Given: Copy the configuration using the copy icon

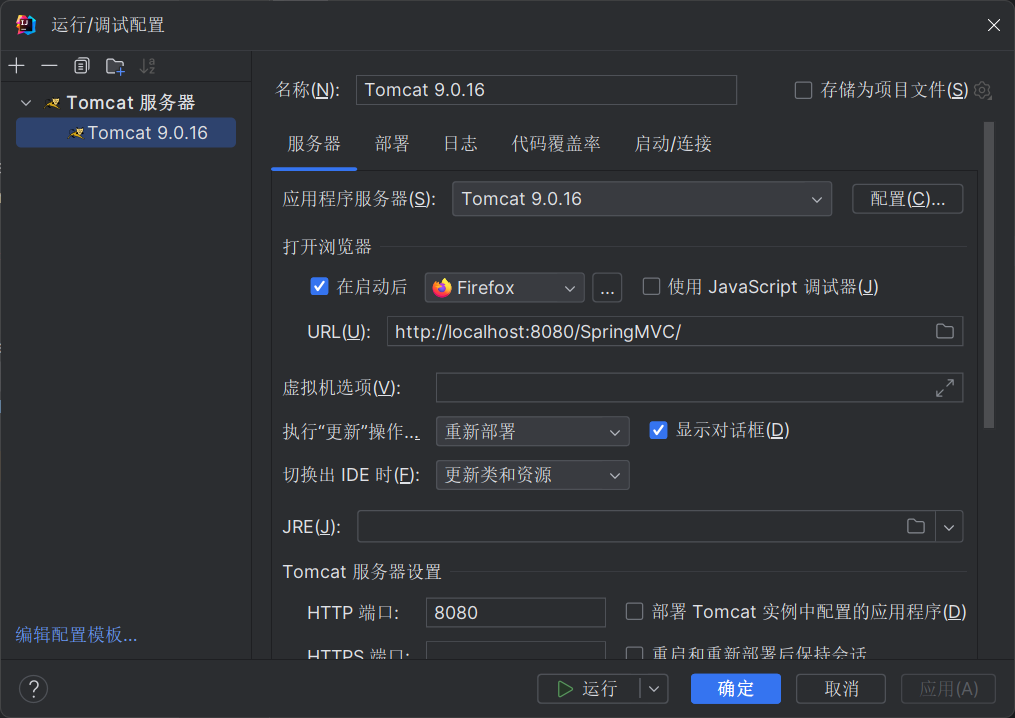Looking at the screenshot, I should click(x=82, y=65).
